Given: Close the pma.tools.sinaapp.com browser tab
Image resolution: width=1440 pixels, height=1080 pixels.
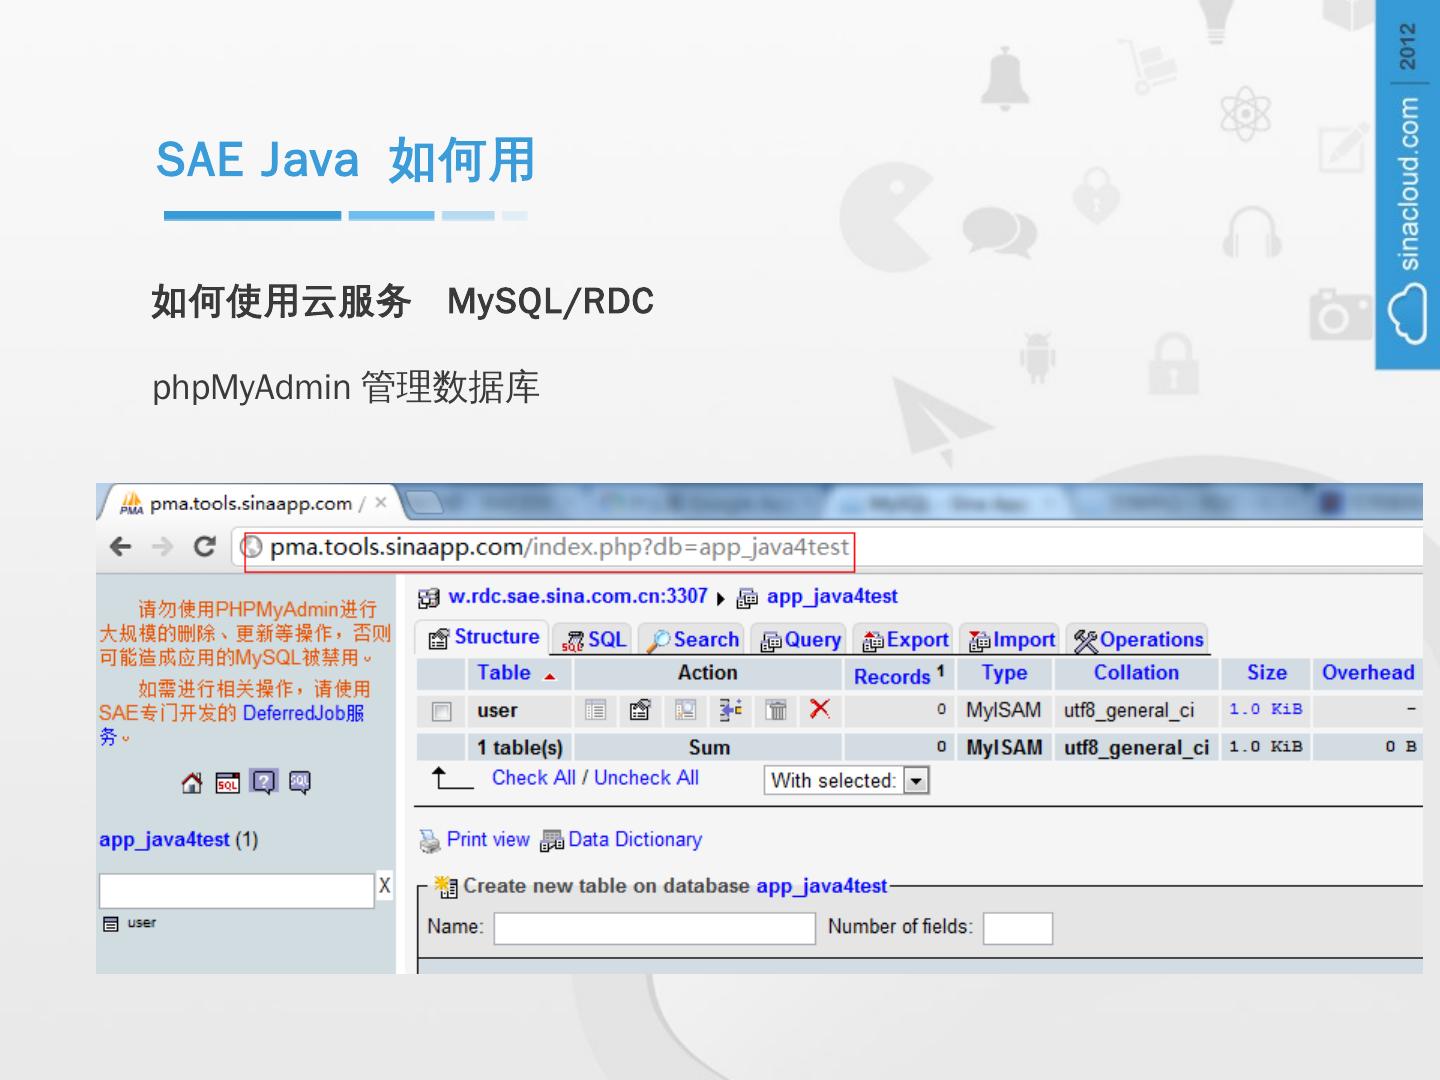Looking at the screenshot, I should (x=381, y=503).
